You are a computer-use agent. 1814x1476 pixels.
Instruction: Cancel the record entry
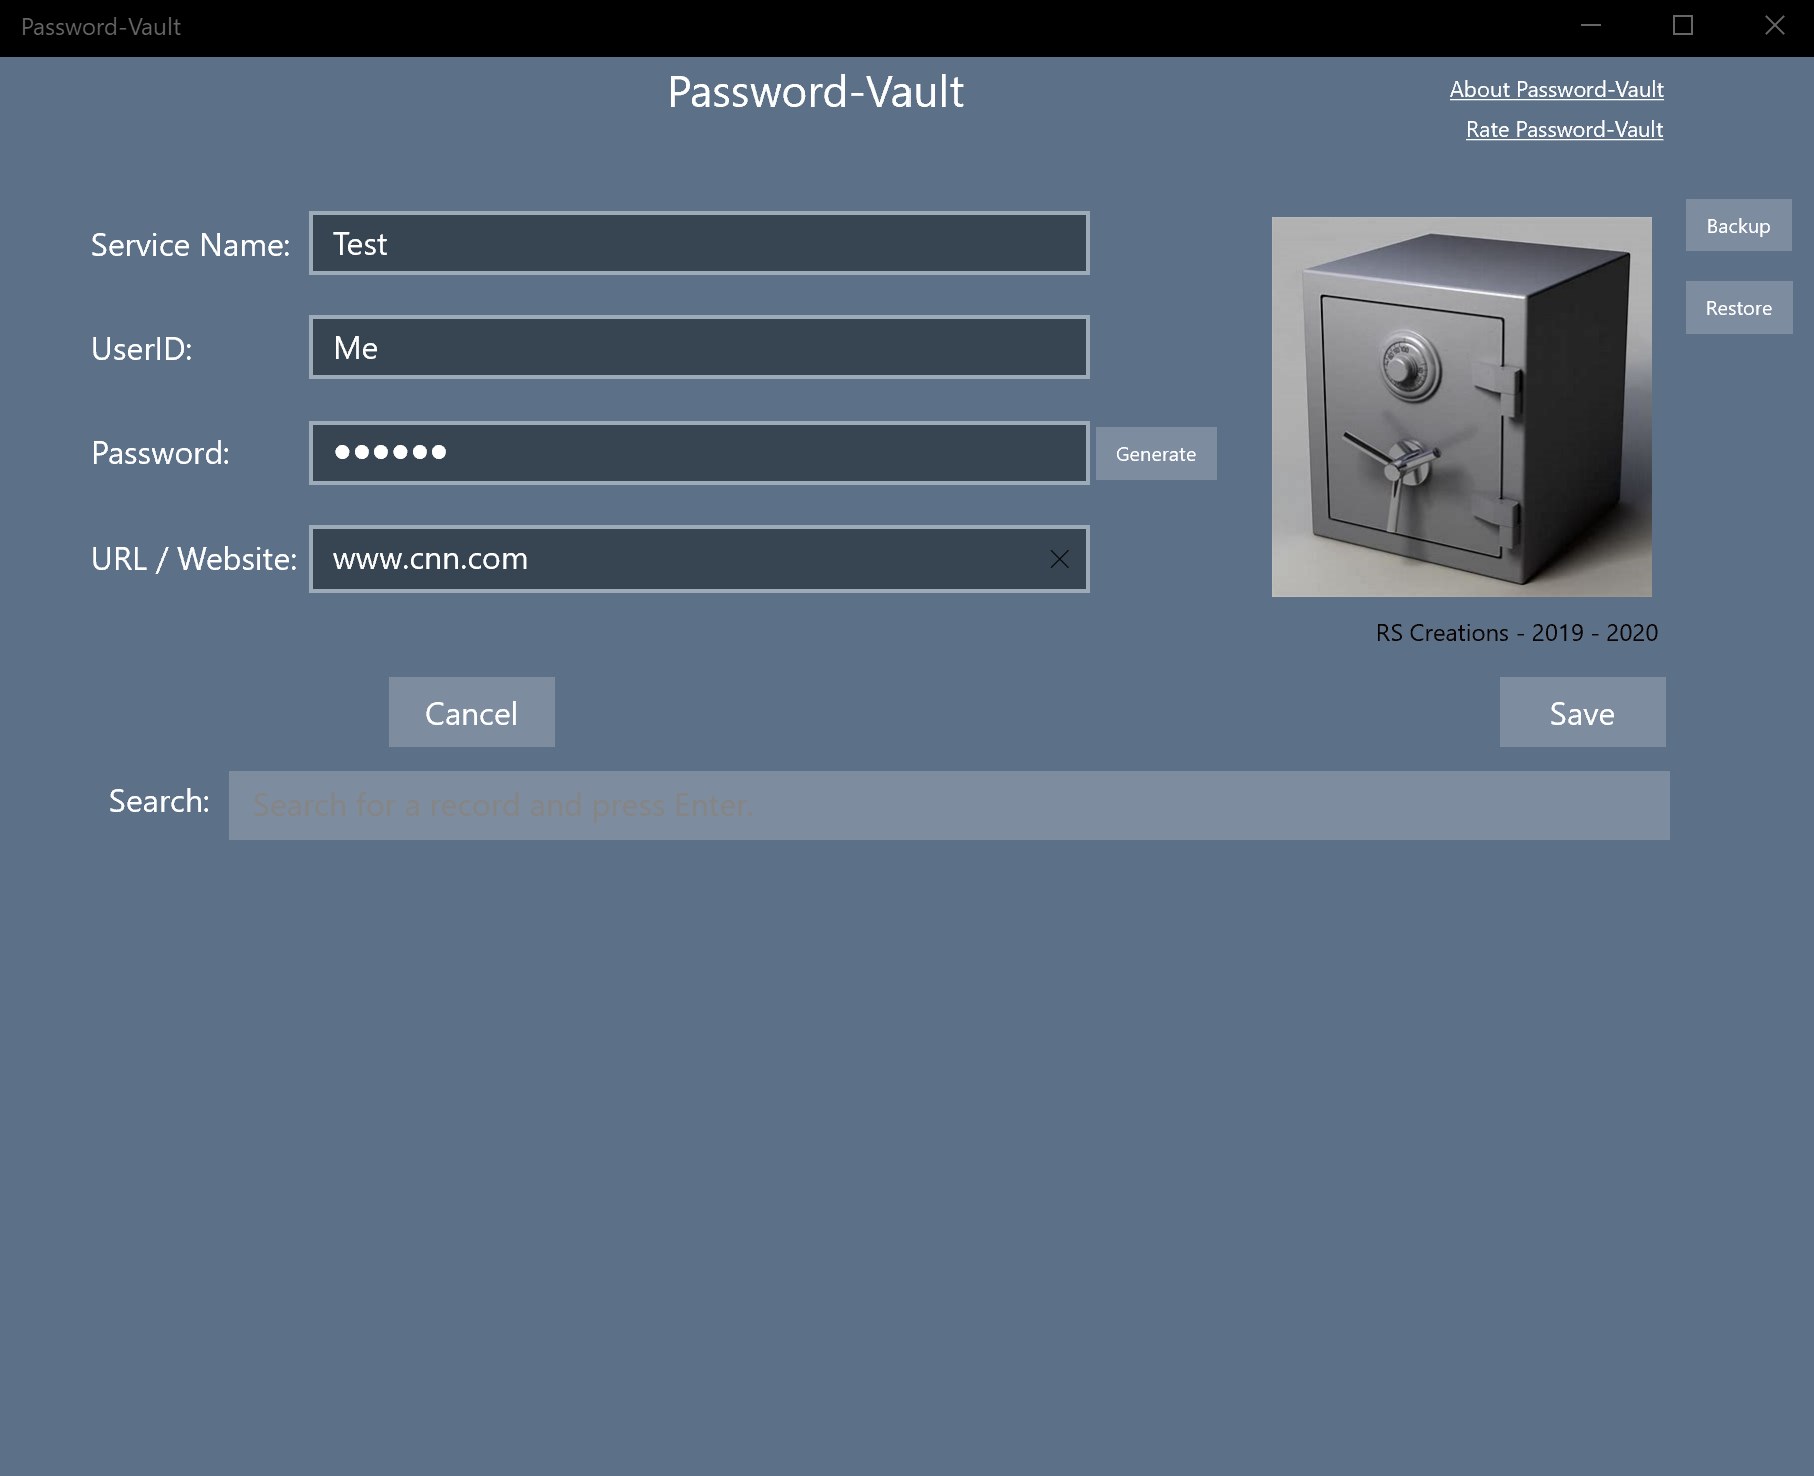pos(471,713)
